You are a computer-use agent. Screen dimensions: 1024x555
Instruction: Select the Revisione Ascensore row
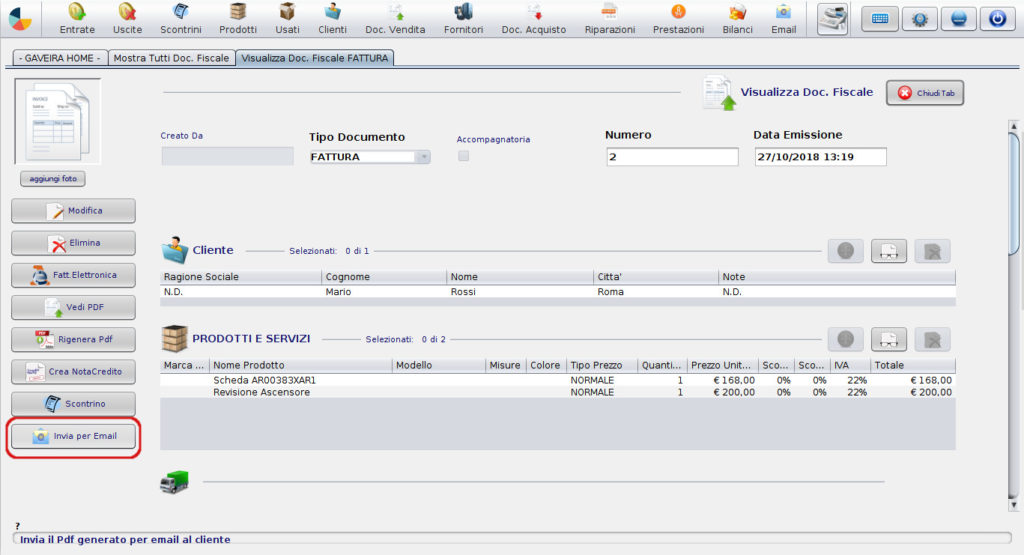click(558, 392)
